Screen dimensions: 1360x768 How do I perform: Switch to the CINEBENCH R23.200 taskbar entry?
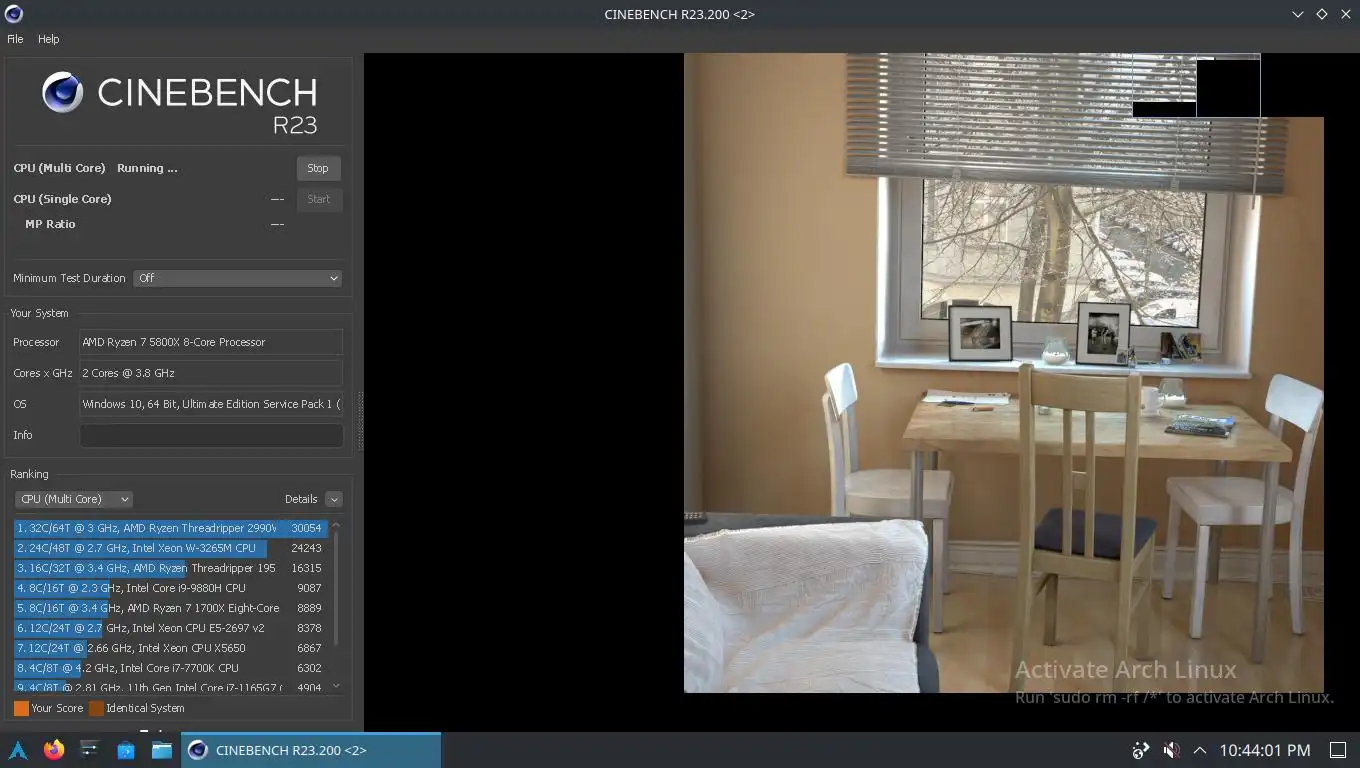point(311,750)
